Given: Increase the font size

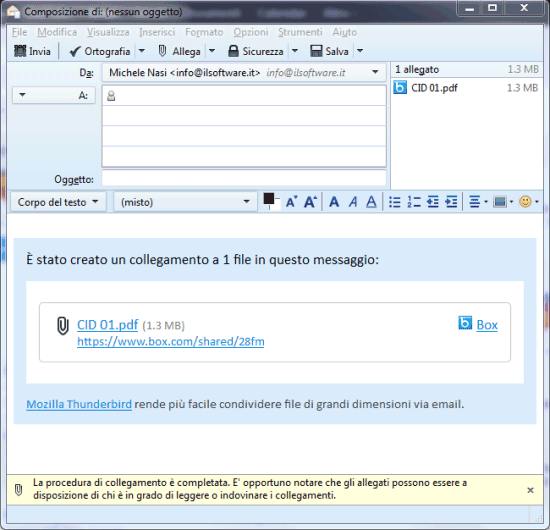Looking at the screenshot, I should coord(310,202).
